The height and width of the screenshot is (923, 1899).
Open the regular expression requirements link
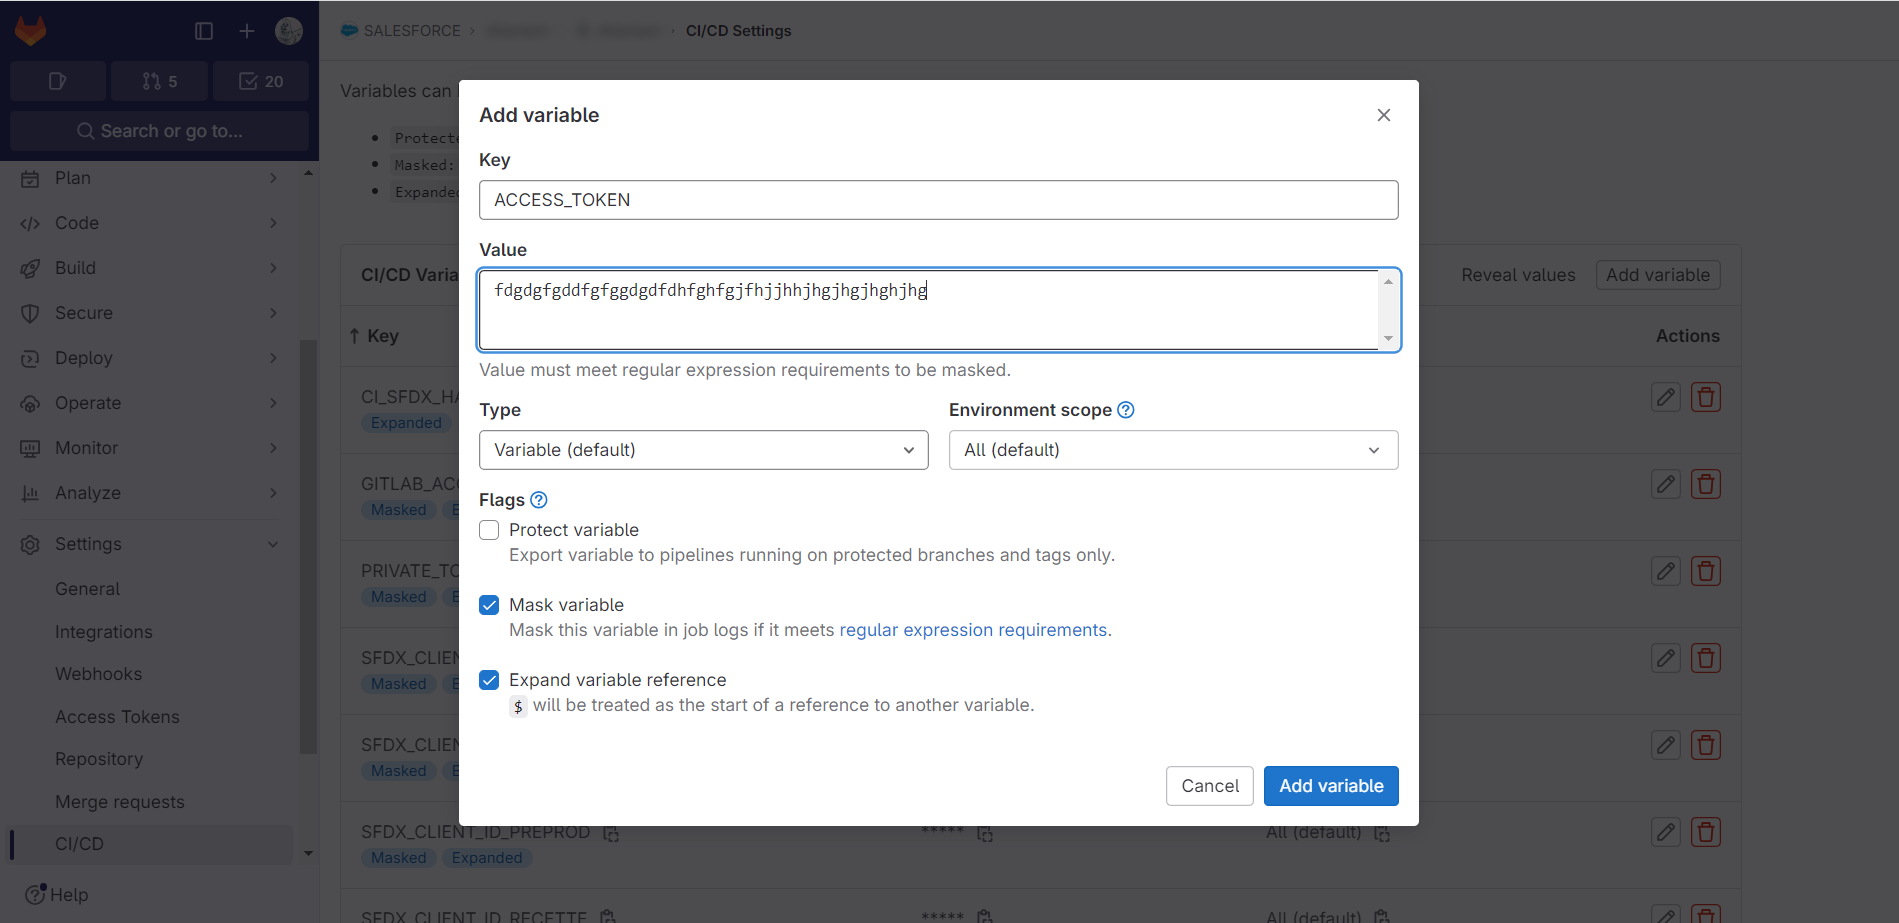[x=973, y=629]
